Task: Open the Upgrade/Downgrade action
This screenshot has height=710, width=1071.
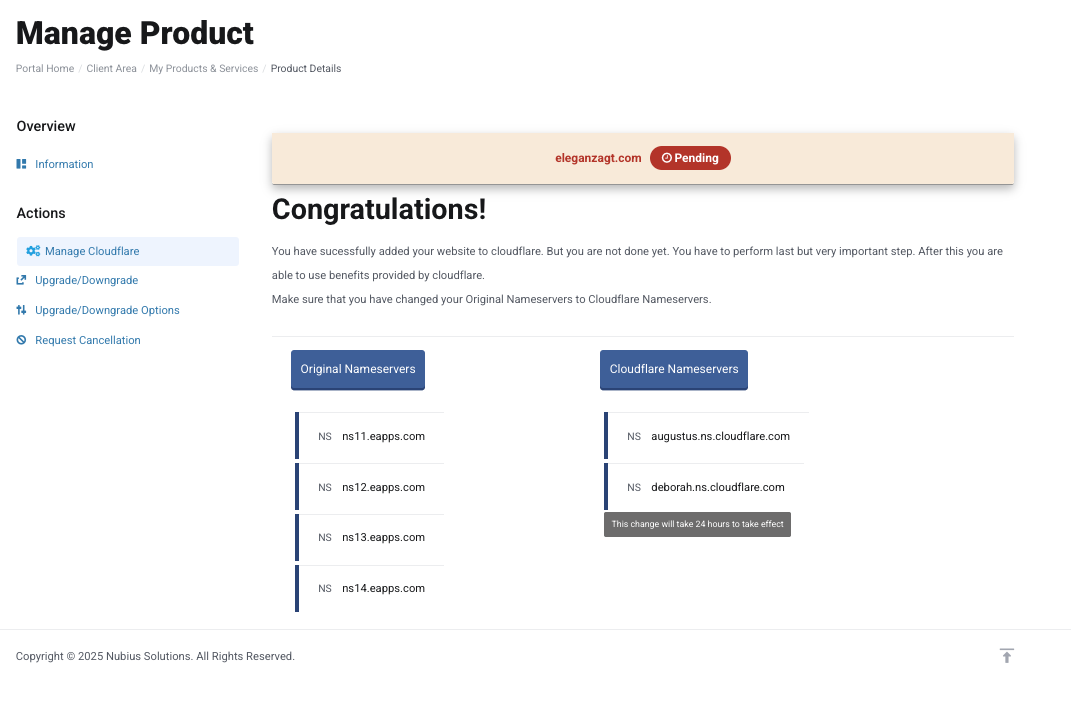Action: pos(87,280)
